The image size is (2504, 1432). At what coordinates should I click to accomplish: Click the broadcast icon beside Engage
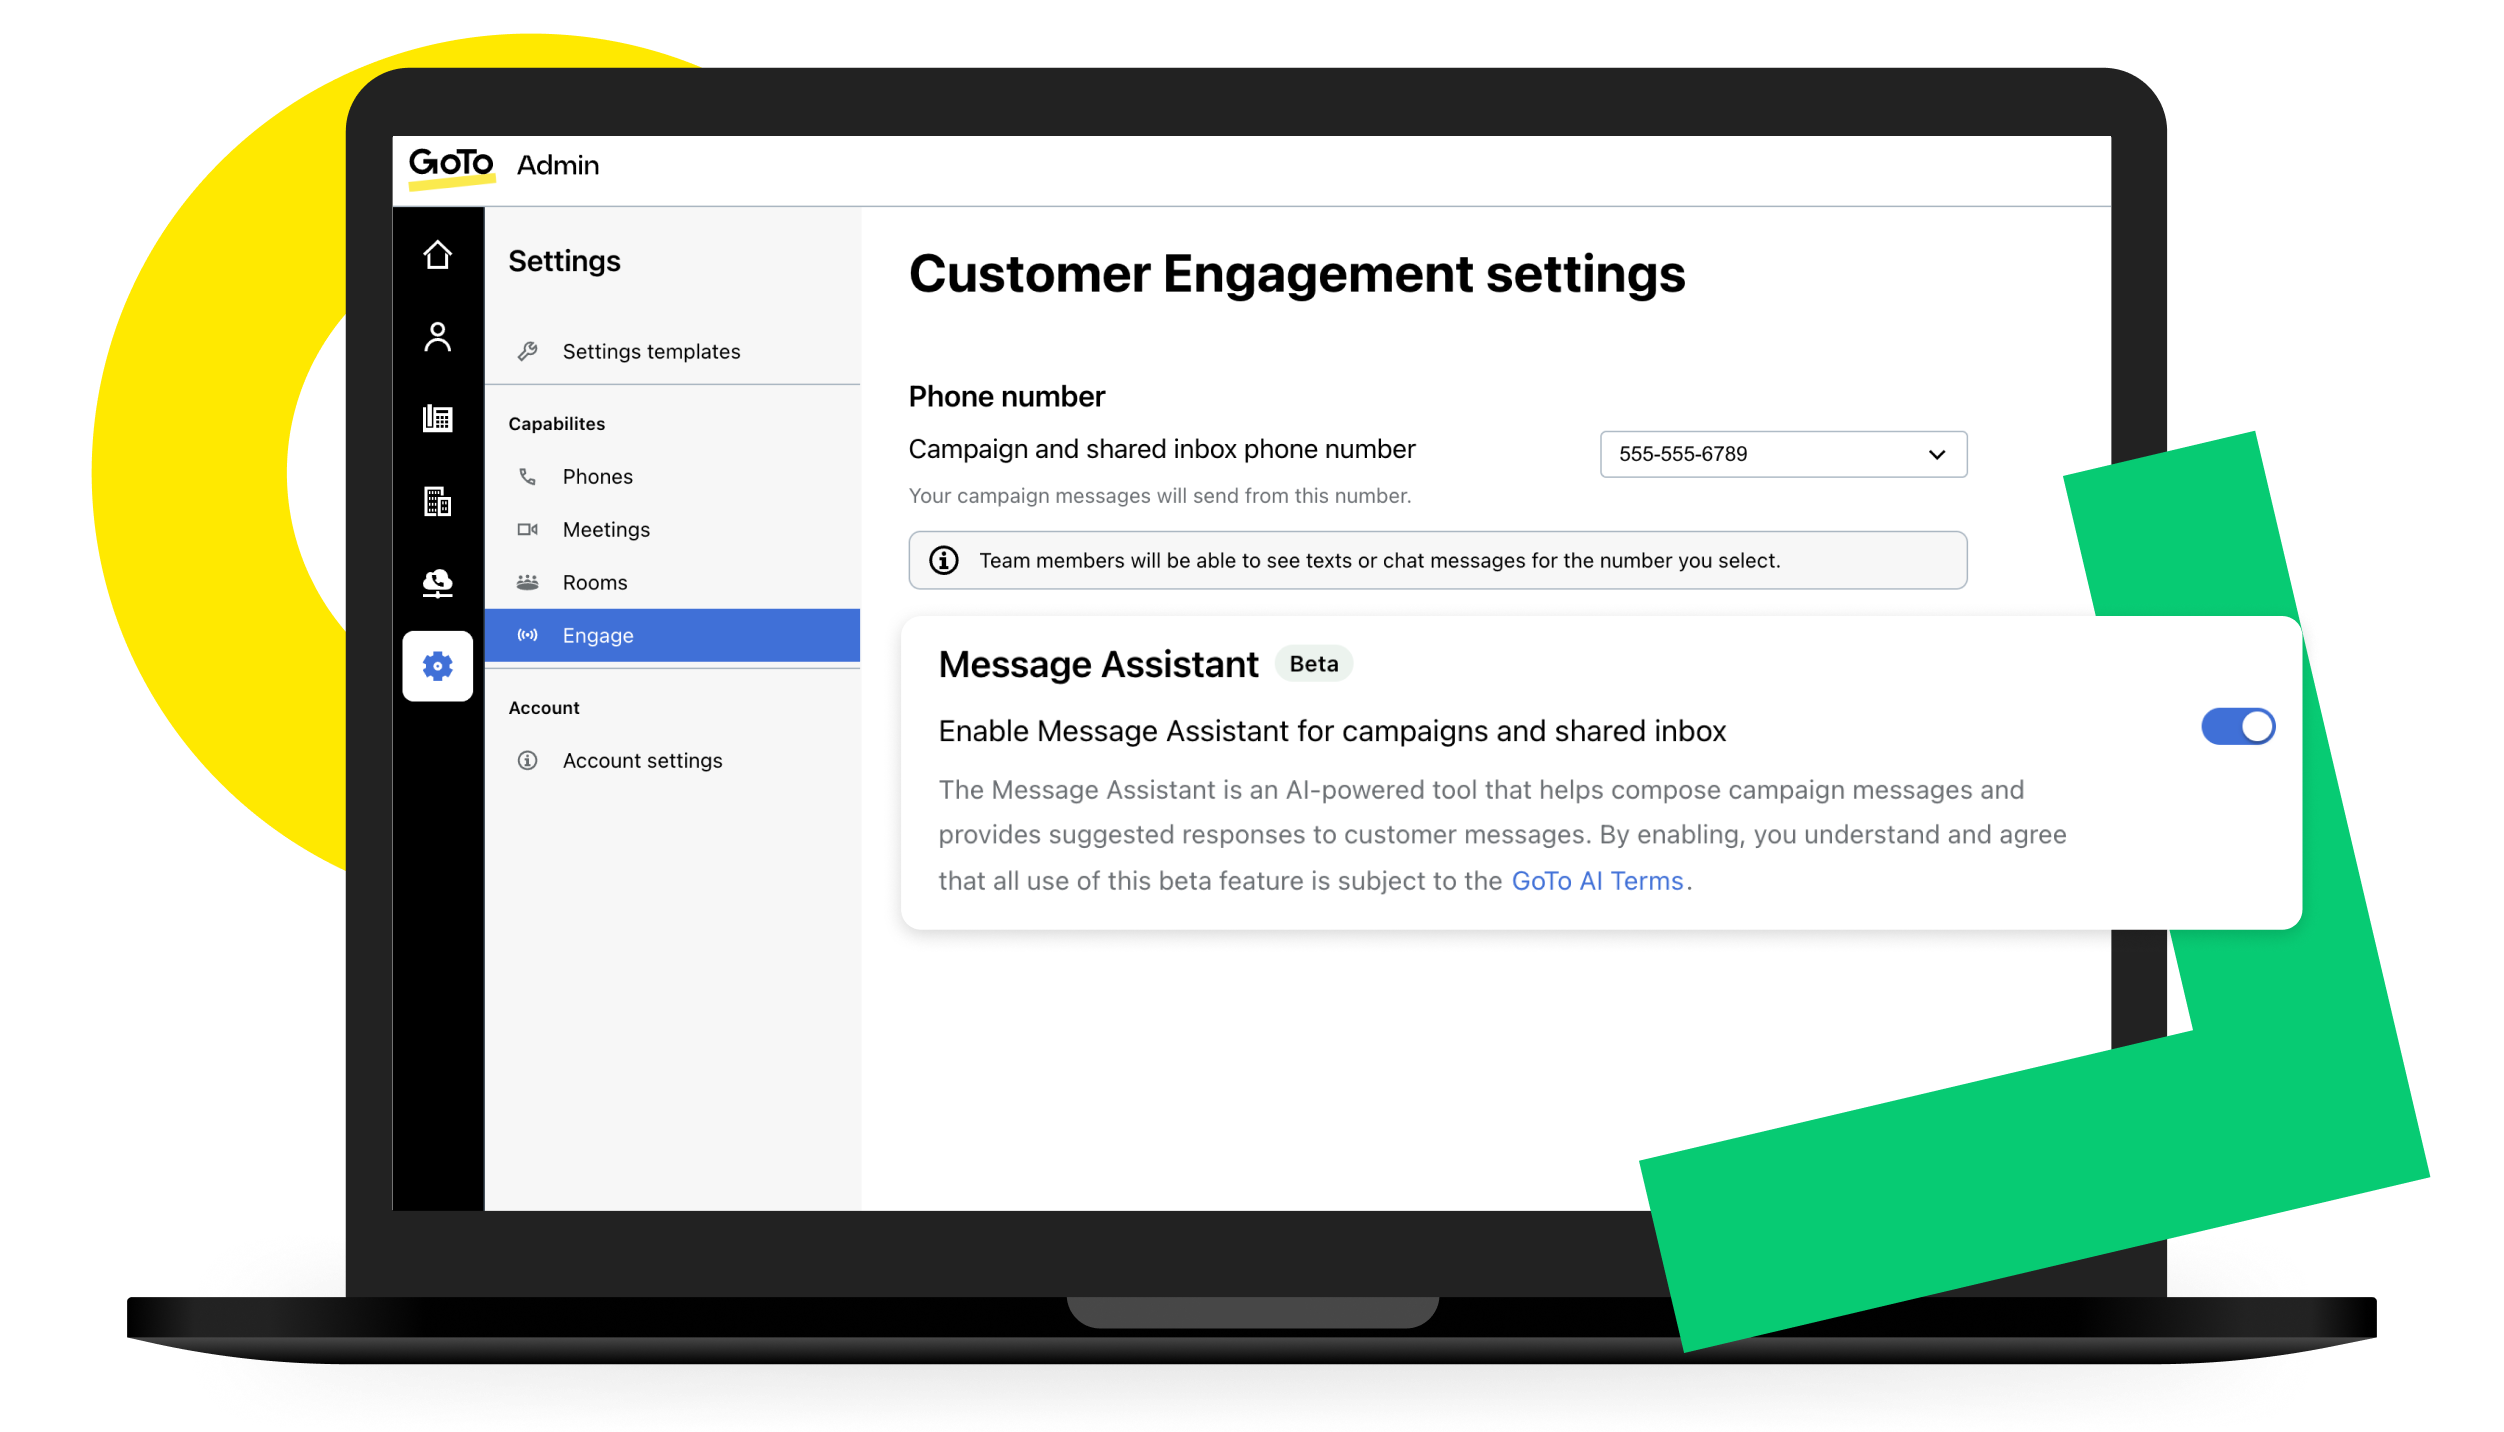[x=527, y=635]
